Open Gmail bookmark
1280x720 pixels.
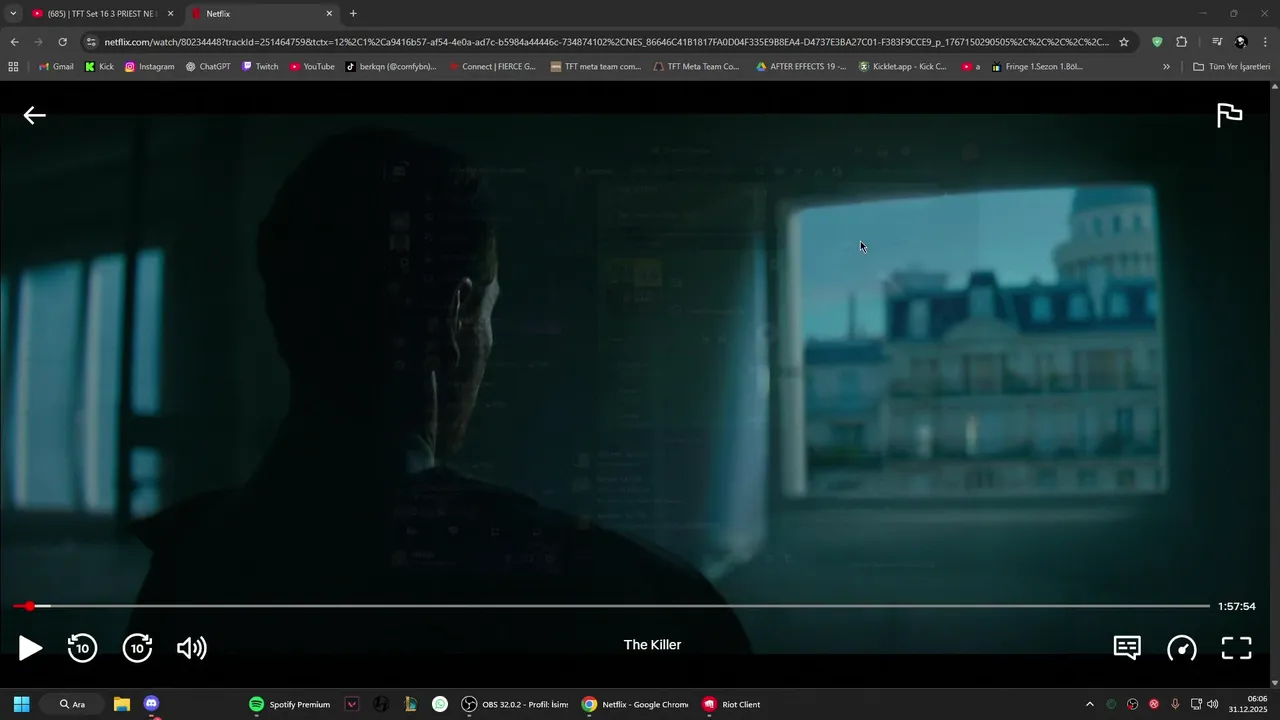[x=56, y=67]
